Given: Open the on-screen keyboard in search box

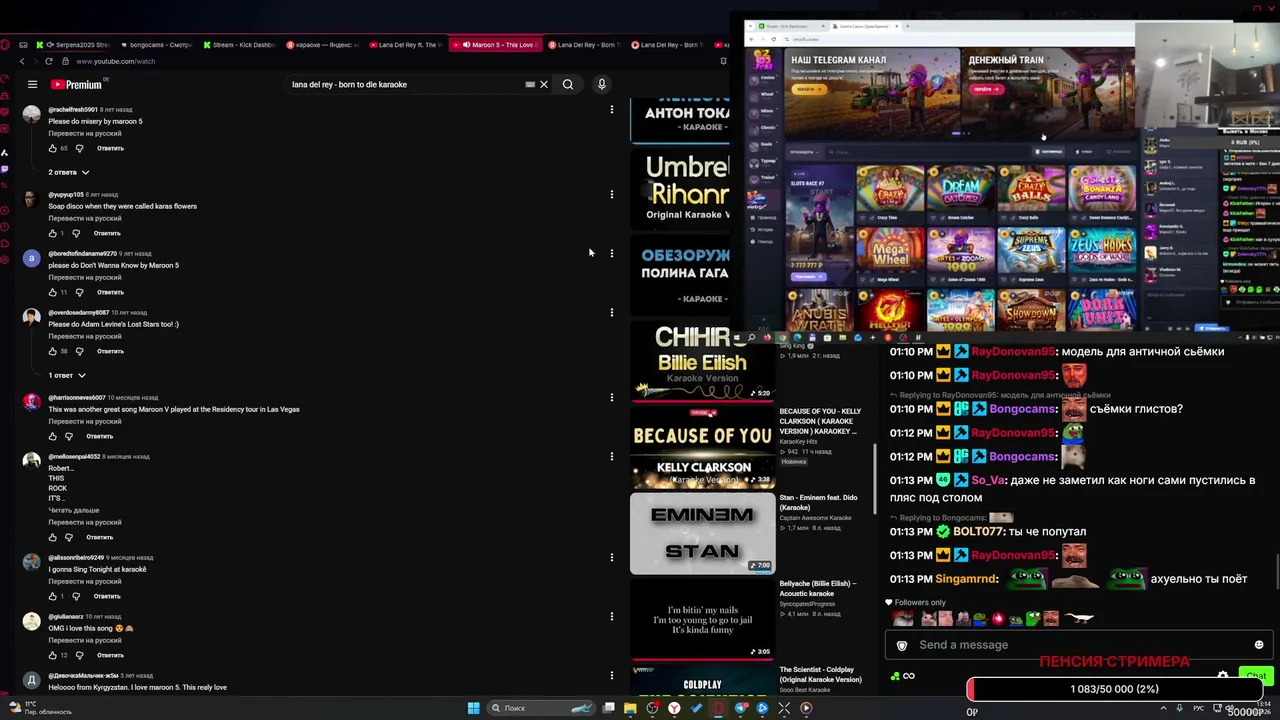Looking at the screenshot, I should (530, 85).
